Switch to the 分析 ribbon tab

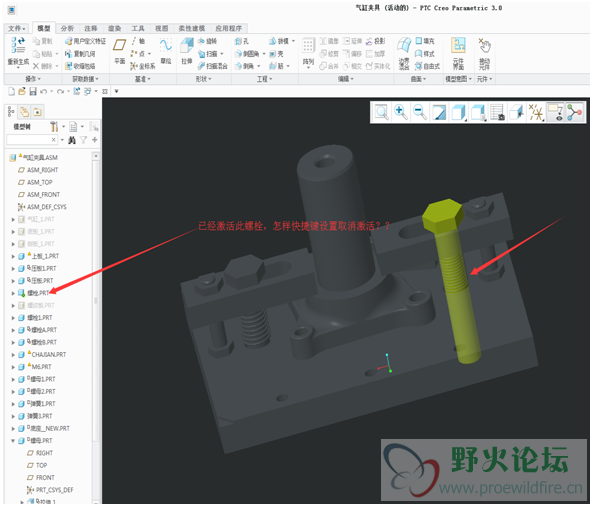pyautogui.click(x=67, y=28)
